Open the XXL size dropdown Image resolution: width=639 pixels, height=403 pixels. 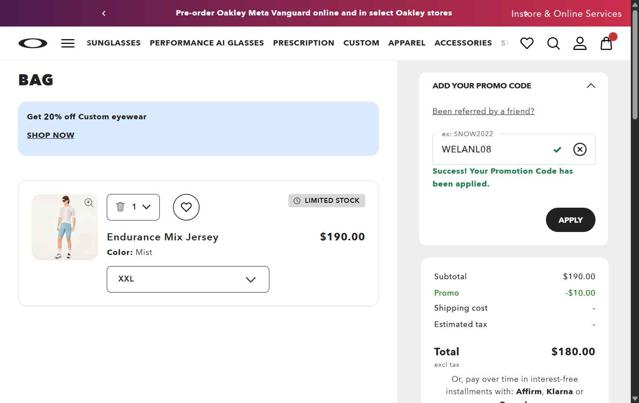pos(188,279)
